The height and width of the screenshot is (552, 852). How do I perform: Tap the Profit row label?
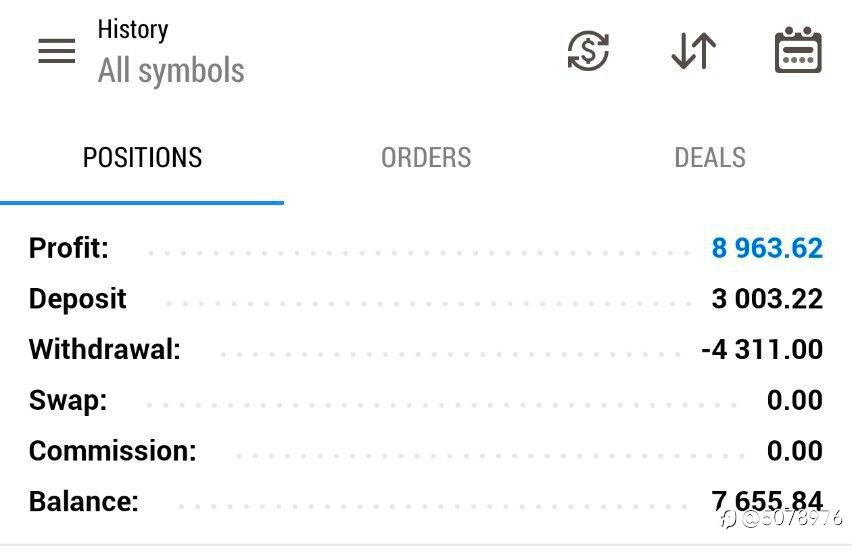pos(68,248)
